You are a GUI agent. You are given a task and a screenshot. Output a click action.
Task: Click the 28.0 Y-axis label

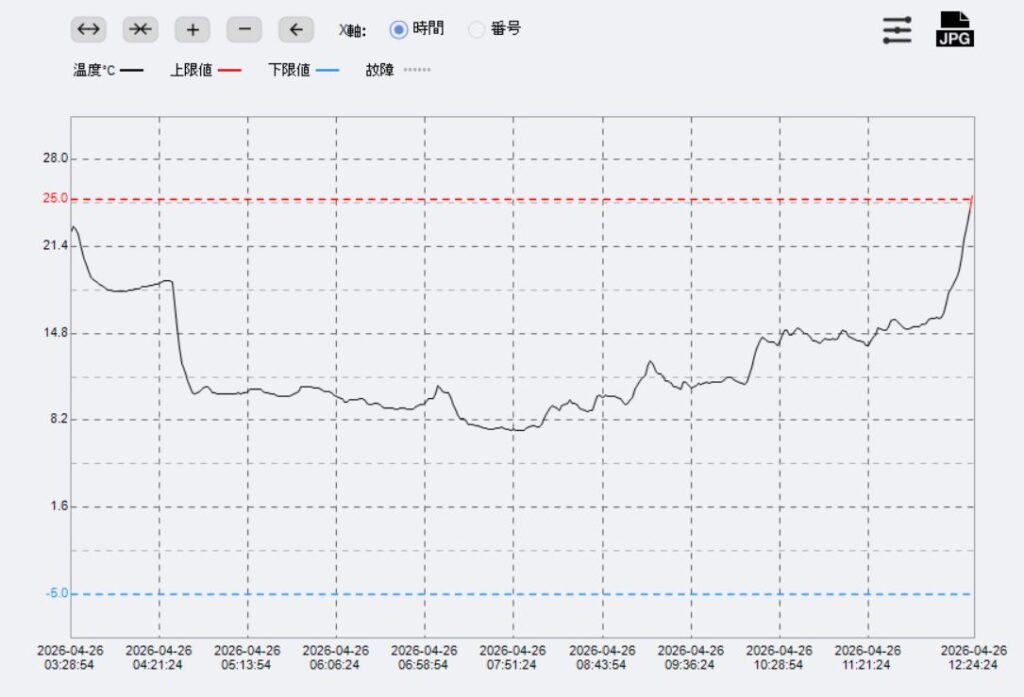55,158
